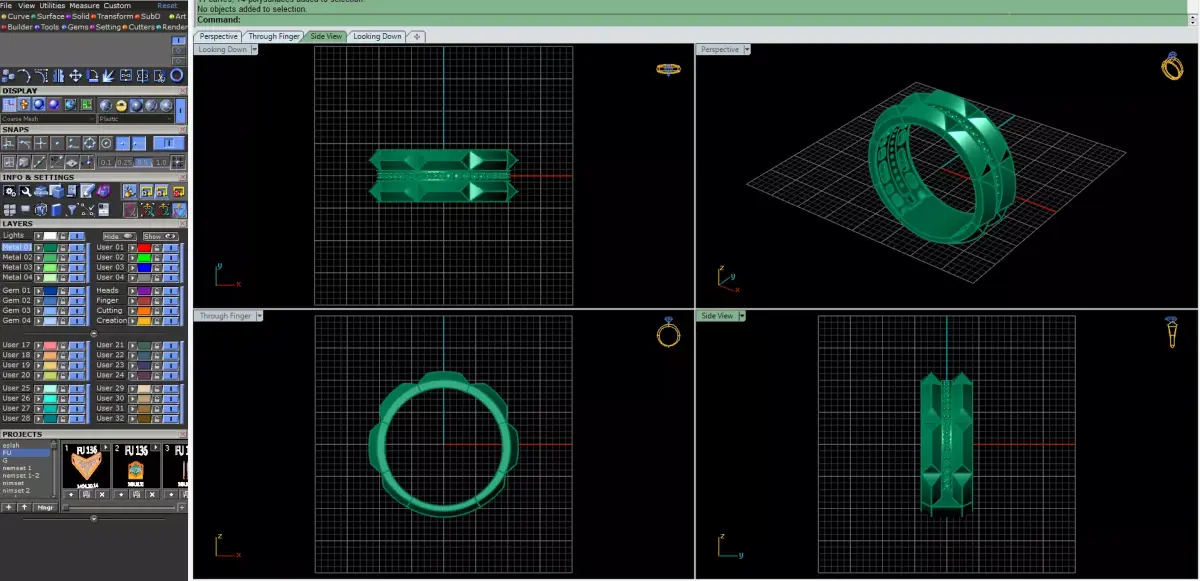Select the mirror tool icon
Screen dimensions: 1200x581
click(x=58, y=76)
